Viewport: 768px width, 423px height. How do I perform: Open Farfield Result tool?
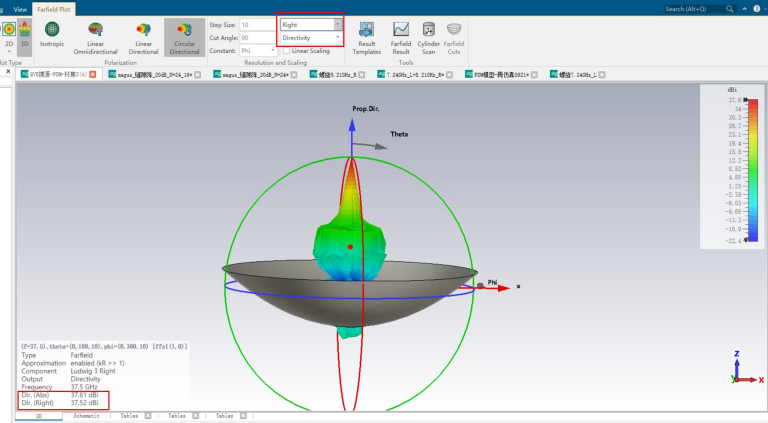tap(401, 38)
